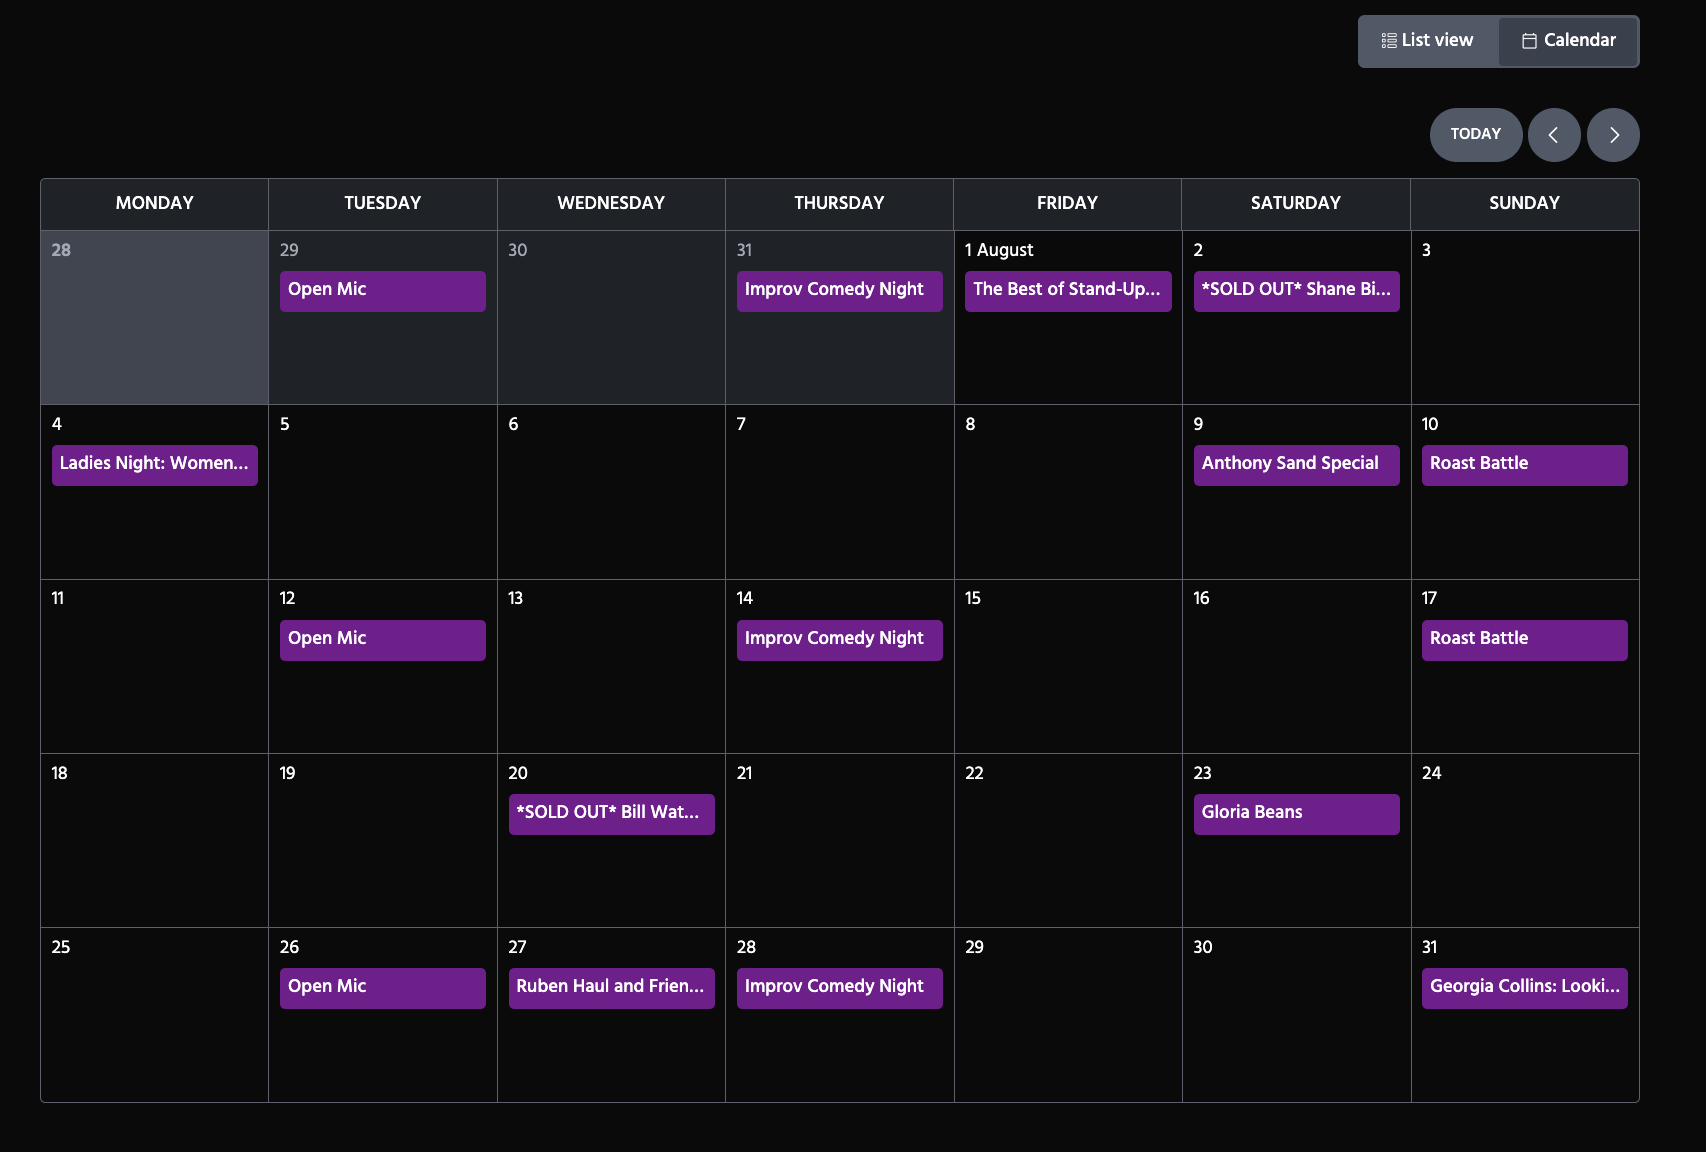The height and width of the screenshot is (1152, 1706).
Task: Click the TUESDAY column header
Action: pyautogui.click(x=383, y=203)
